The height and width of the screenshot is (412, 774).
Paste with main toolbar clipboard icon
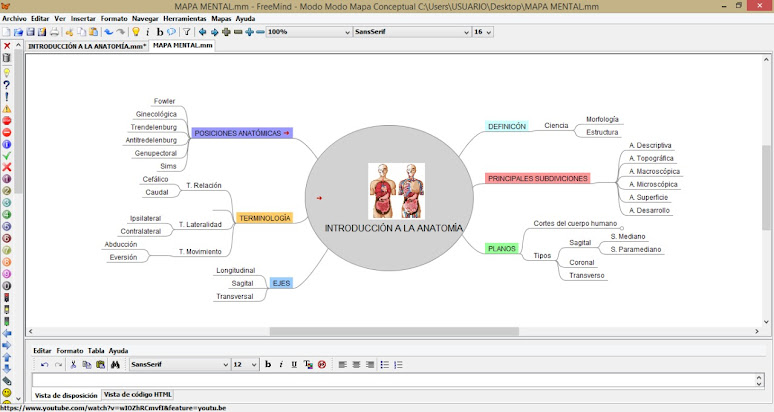coord(93,32)
